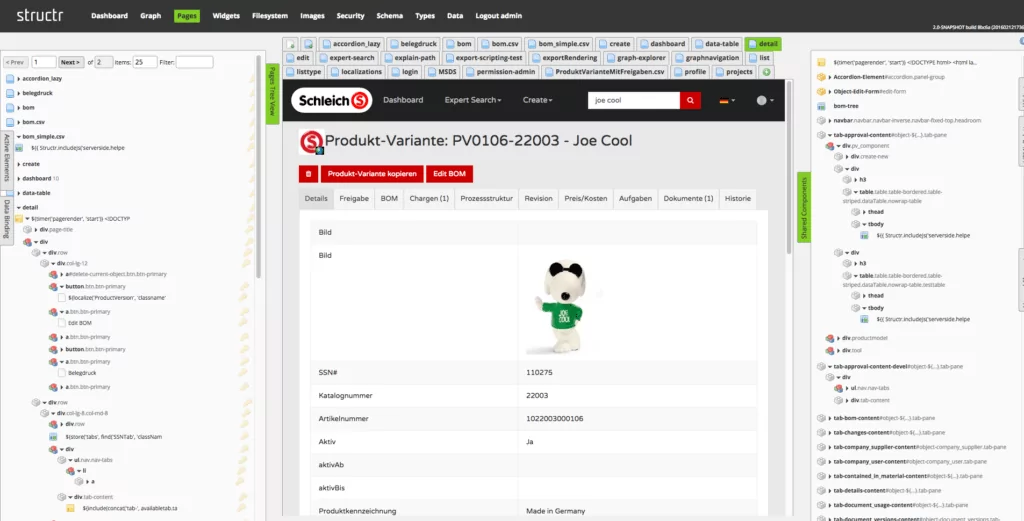Open the Create dropdown menu
This screenshot has width=1024, height=521.
click(537, 101)
